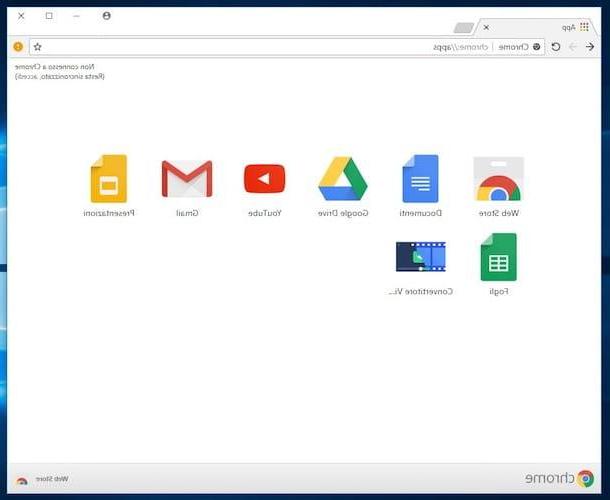The height and width of the screenshot is (500, 610).
Task: Click the apps grid icon on the tab
Action: coord(584,27)
